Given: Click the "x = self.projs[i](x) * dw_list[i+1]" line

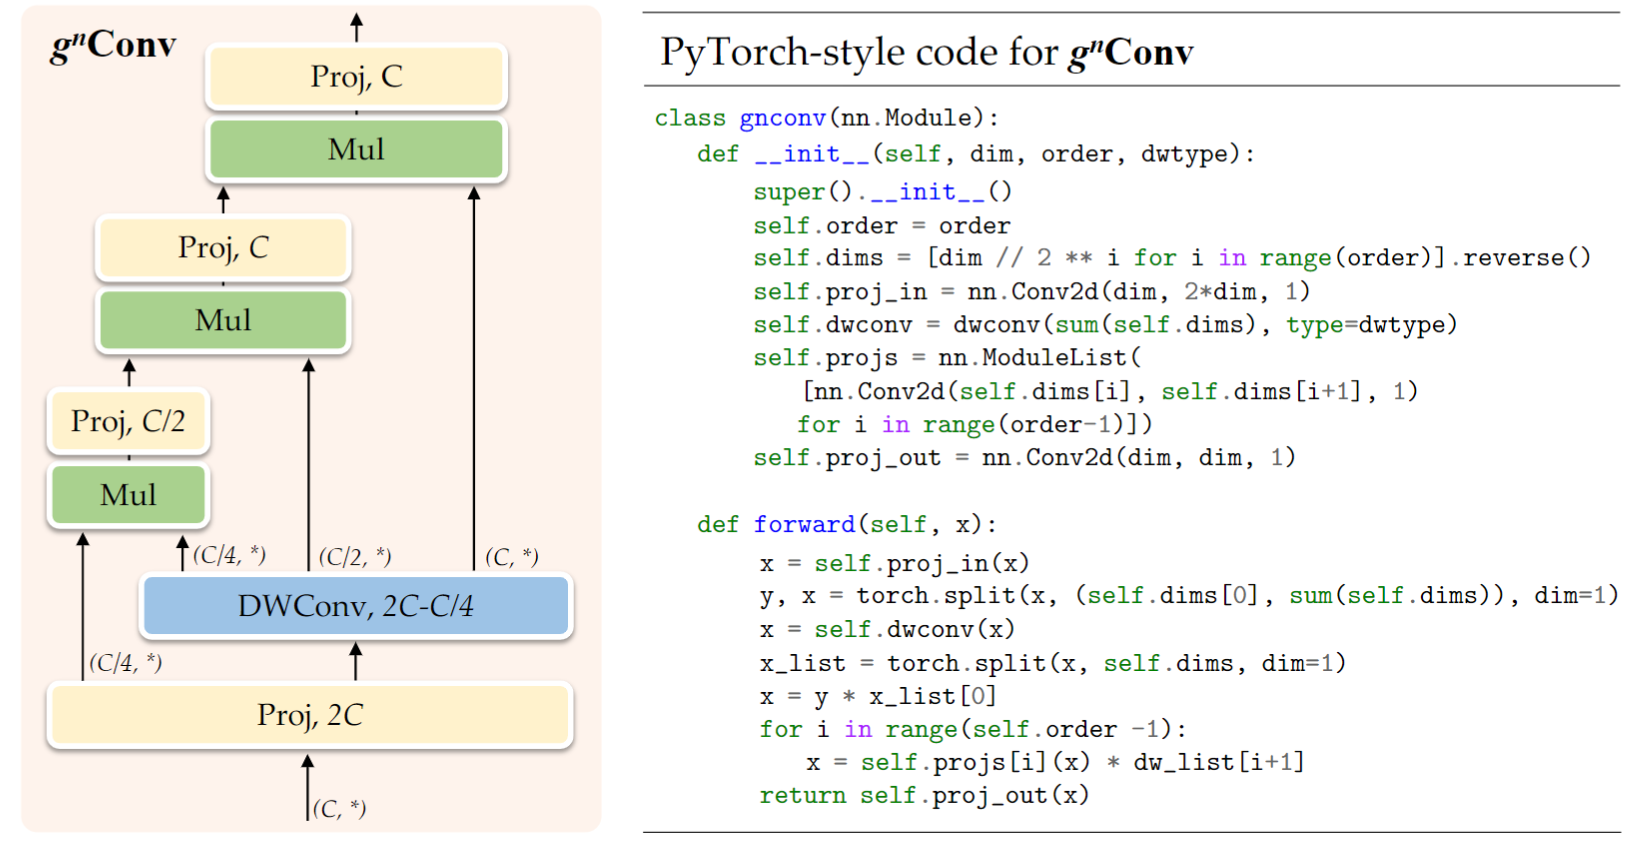Looking at the screenshot, I should tap(1055, 762).
